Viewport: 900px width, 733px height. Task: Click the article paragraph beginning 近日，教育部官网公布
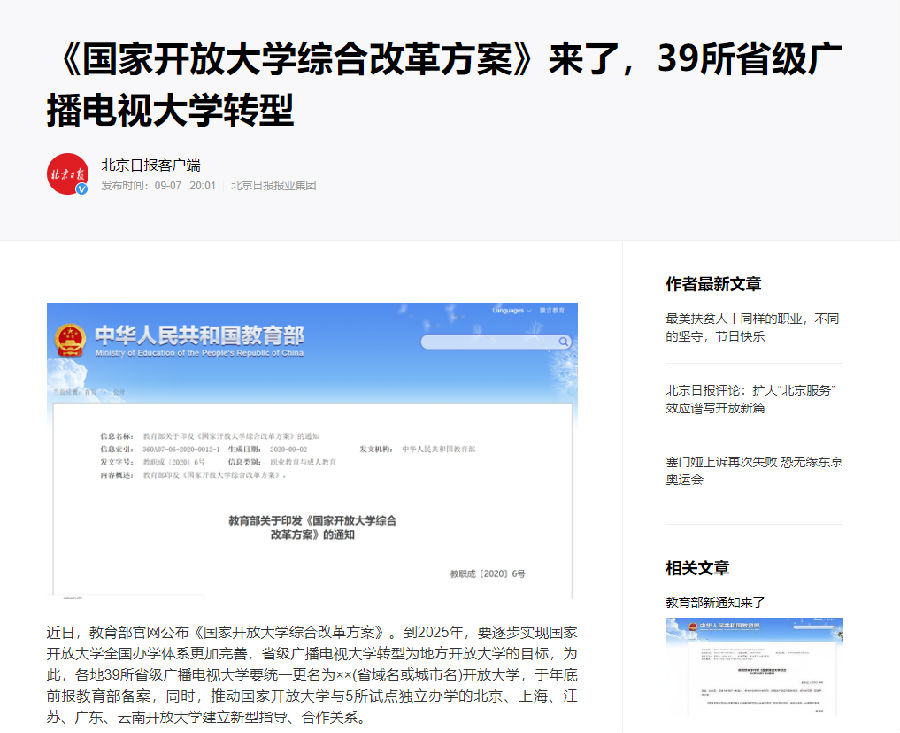click(312, 675)
